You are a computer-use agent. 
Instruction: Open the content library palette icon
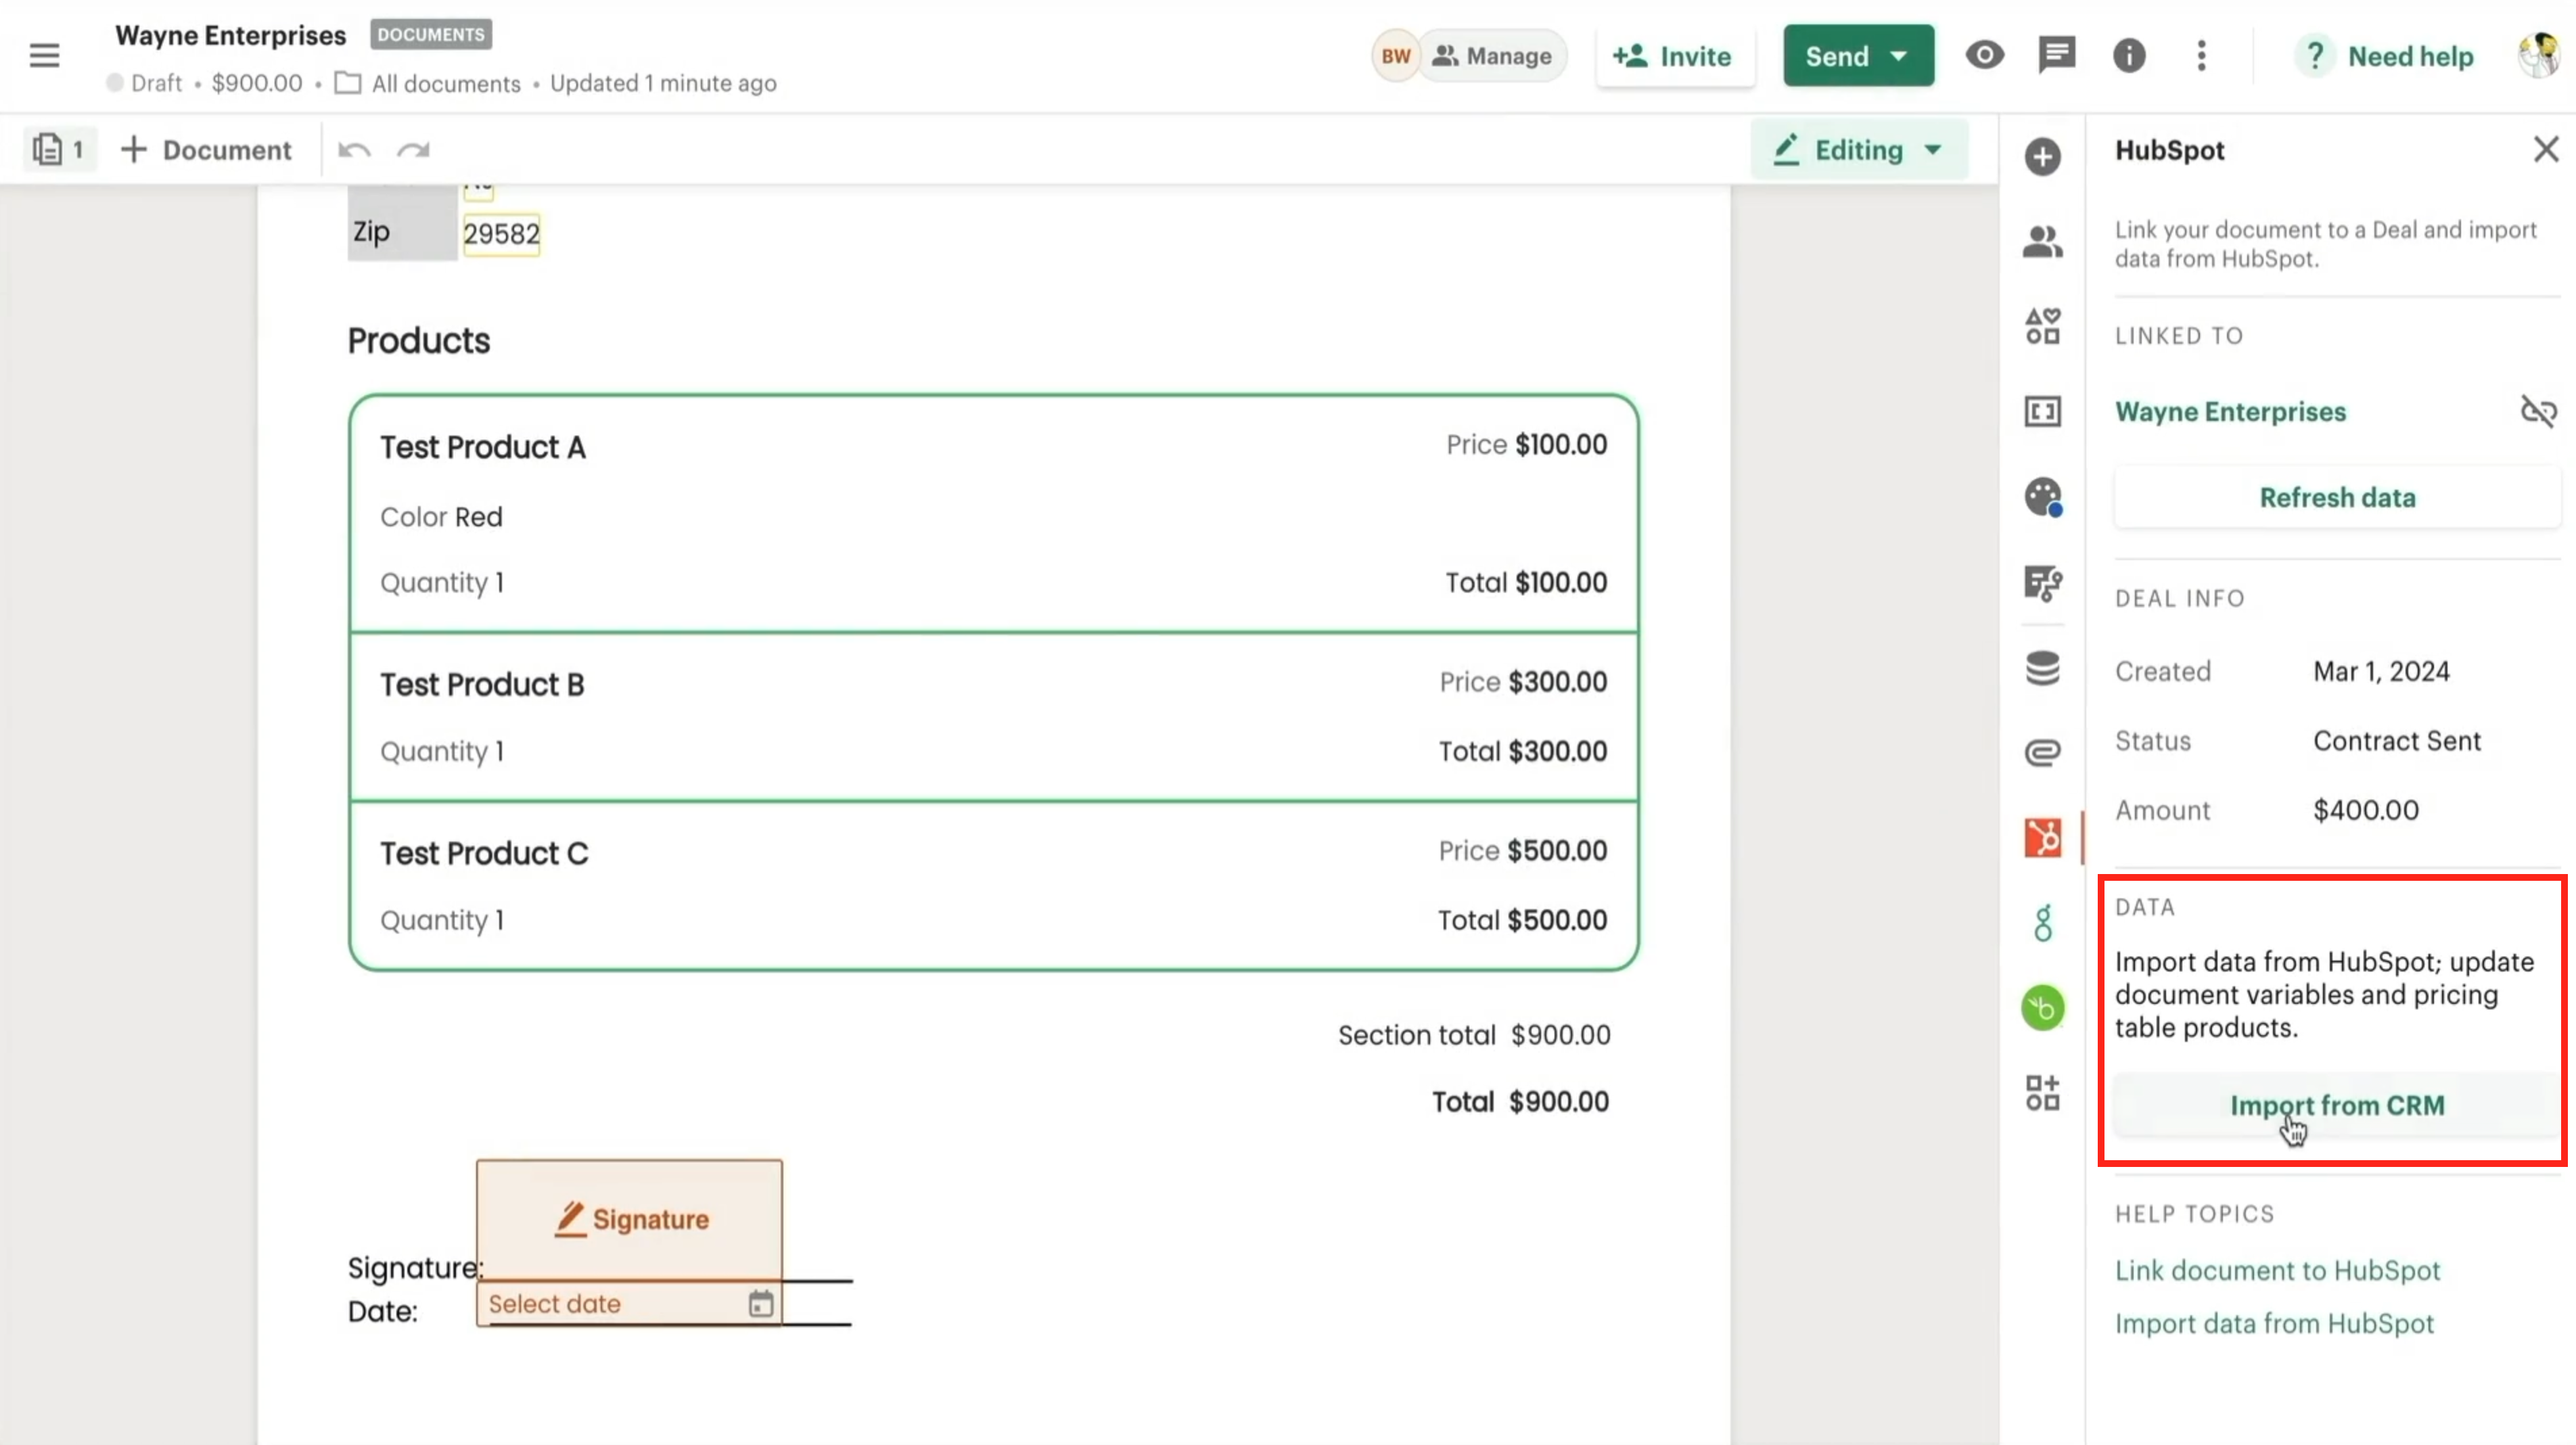tap(2042, 497)
